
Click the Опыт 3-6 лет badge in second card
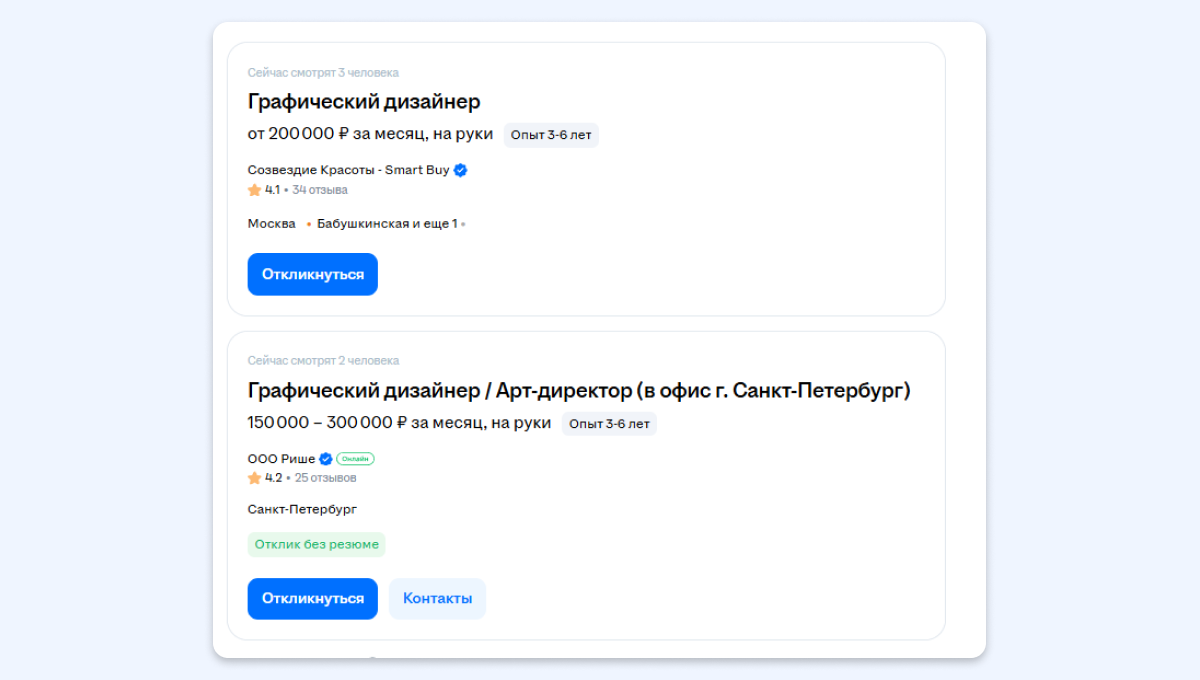609,424
